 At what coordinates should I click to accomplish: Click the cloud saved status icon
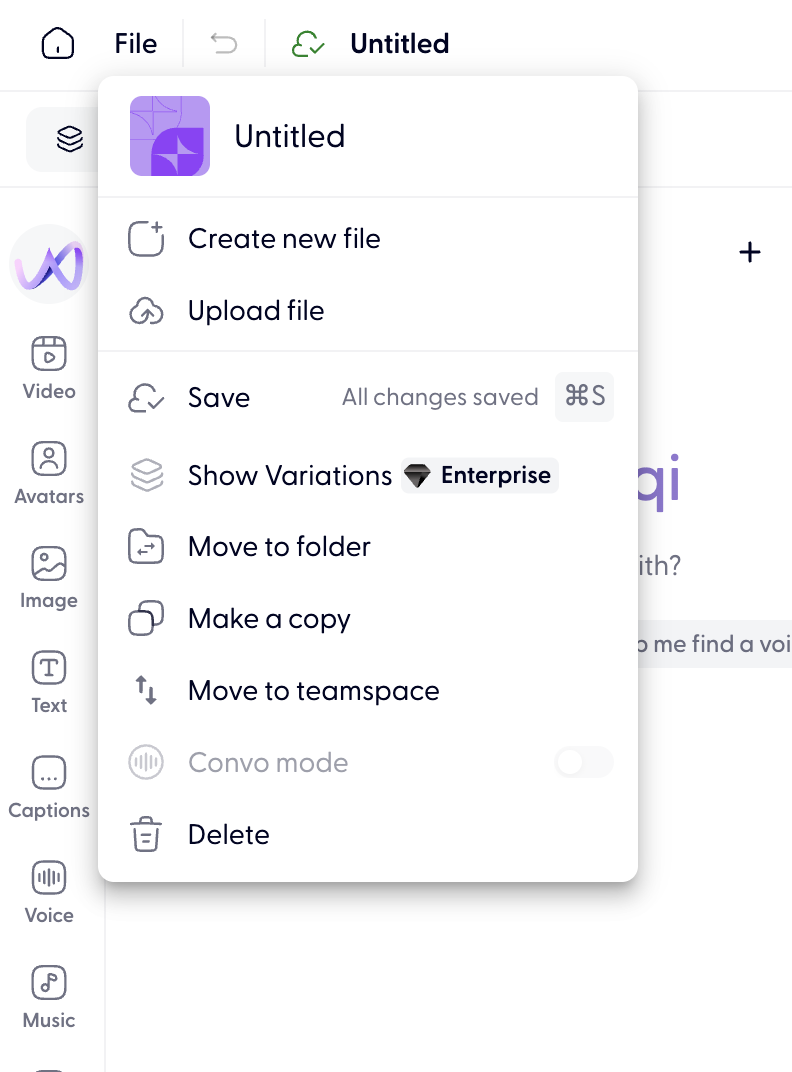point(308,44)
